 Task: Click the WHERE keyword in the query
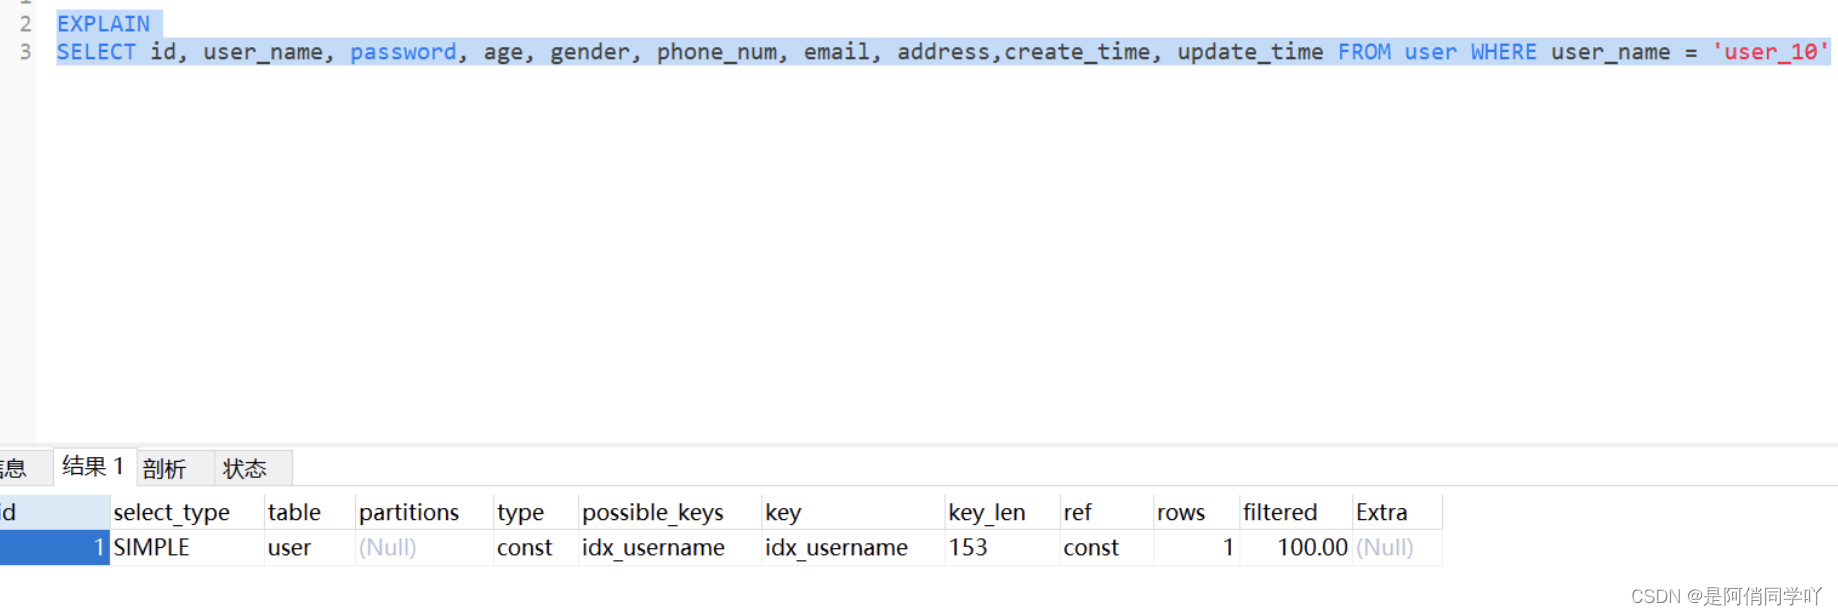(x=1503, y=52)
